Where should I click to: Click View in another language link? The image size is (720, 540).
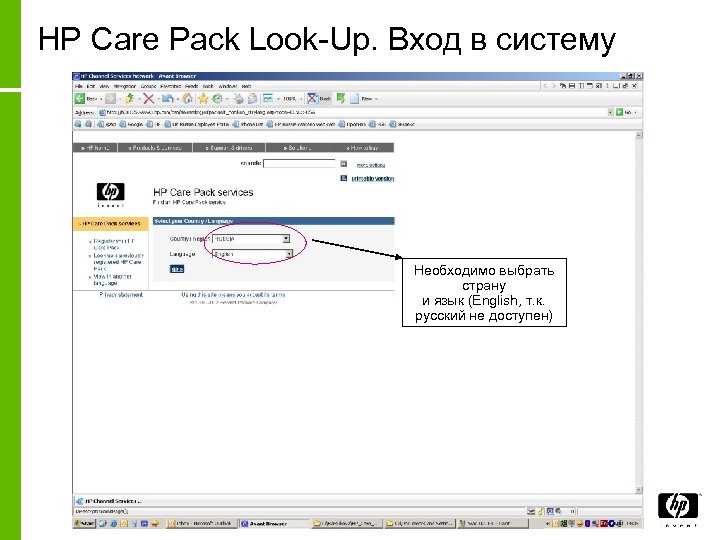coord(112,280)
